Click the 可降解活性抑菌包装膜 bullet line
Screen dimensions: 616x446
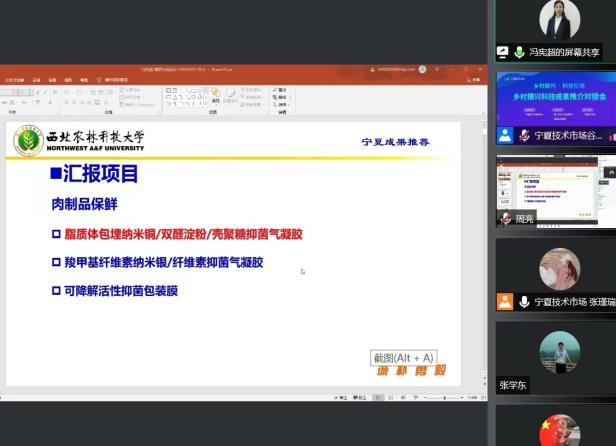point(115,290)
